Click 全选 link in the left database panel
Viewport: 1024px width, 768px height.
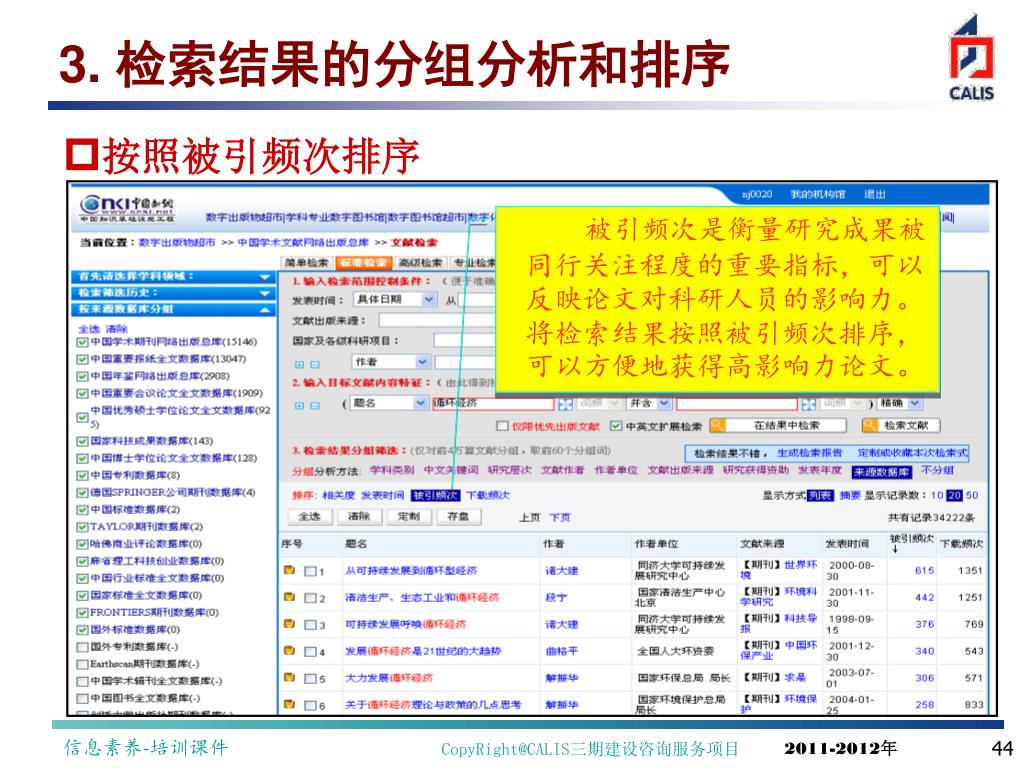(x=89, y=328)
